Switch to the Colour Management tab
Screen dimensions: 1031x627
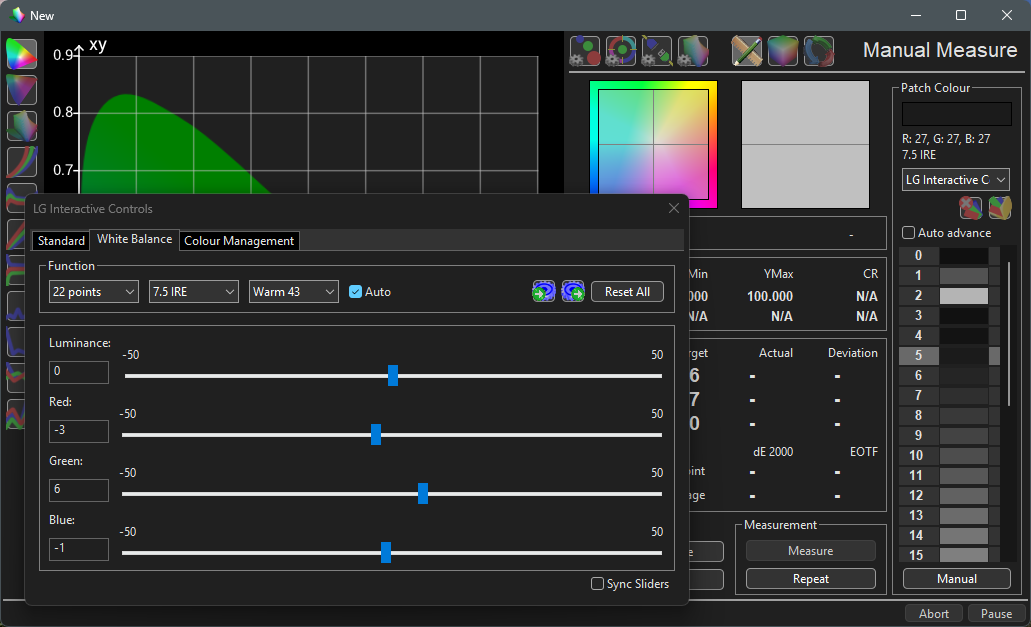tap(239, 241)
